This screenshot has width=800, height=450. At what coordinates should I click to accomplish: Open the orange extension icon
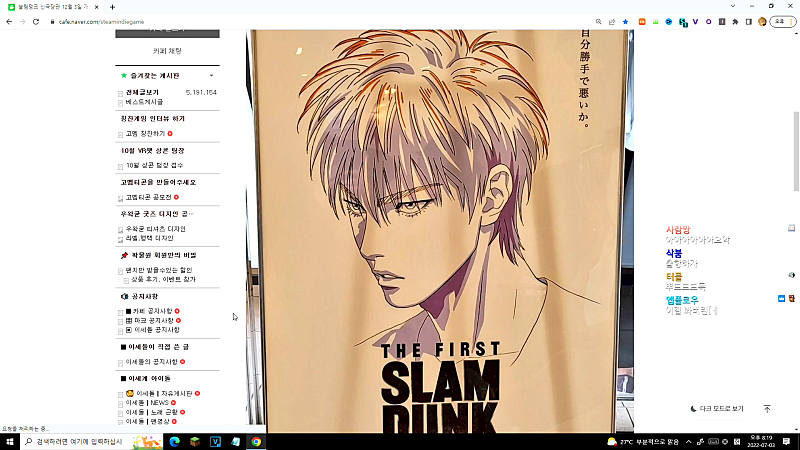coord(642,22)
